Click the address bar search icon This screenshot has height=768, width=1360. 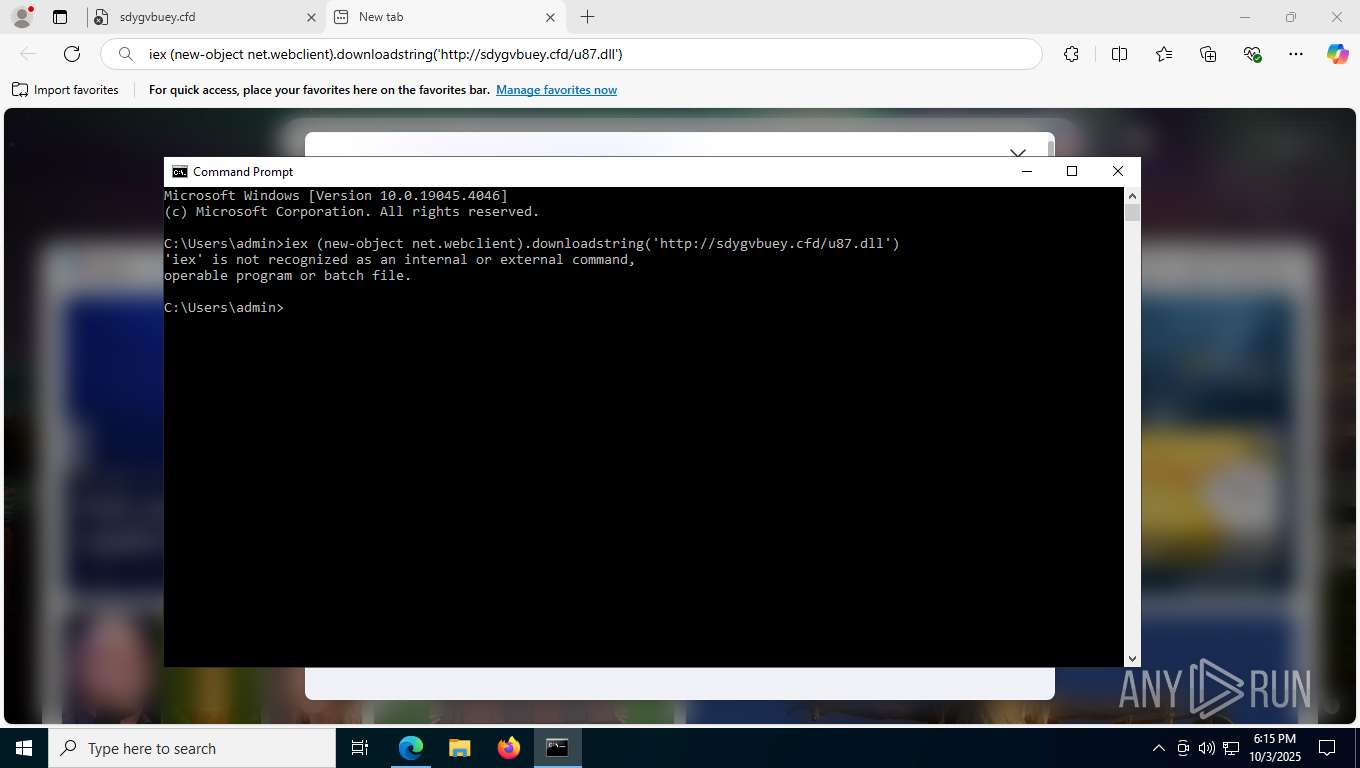126,54
